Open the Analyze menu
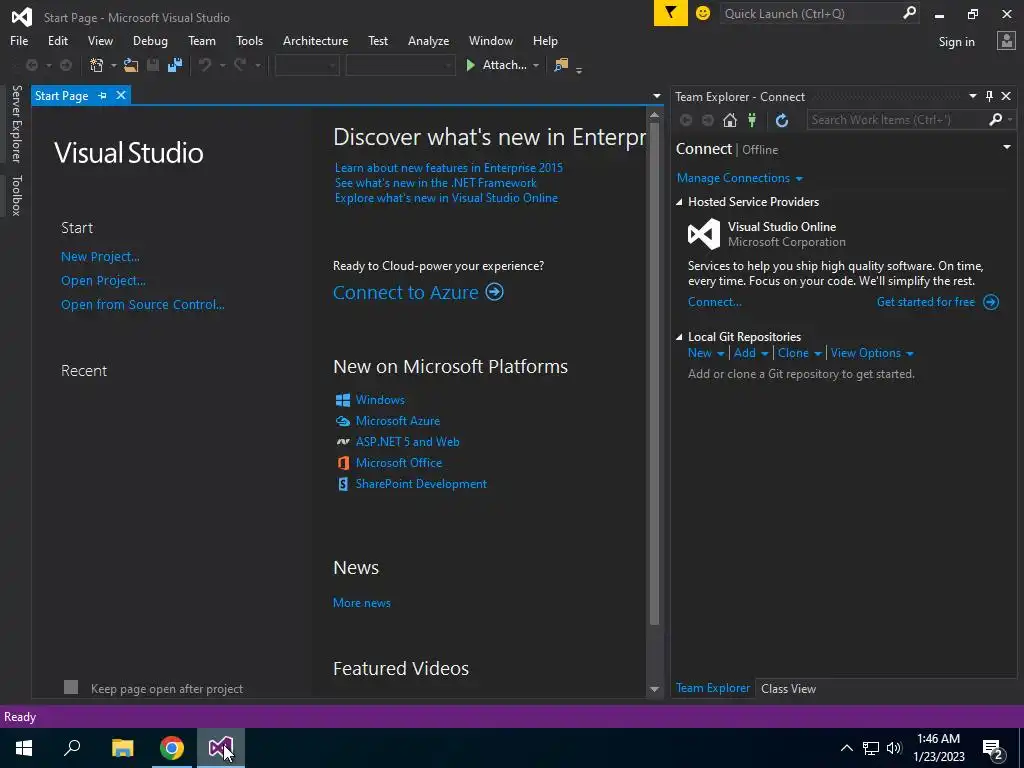The height and width of the screenshot is (768, 1024). click(428, 40)
